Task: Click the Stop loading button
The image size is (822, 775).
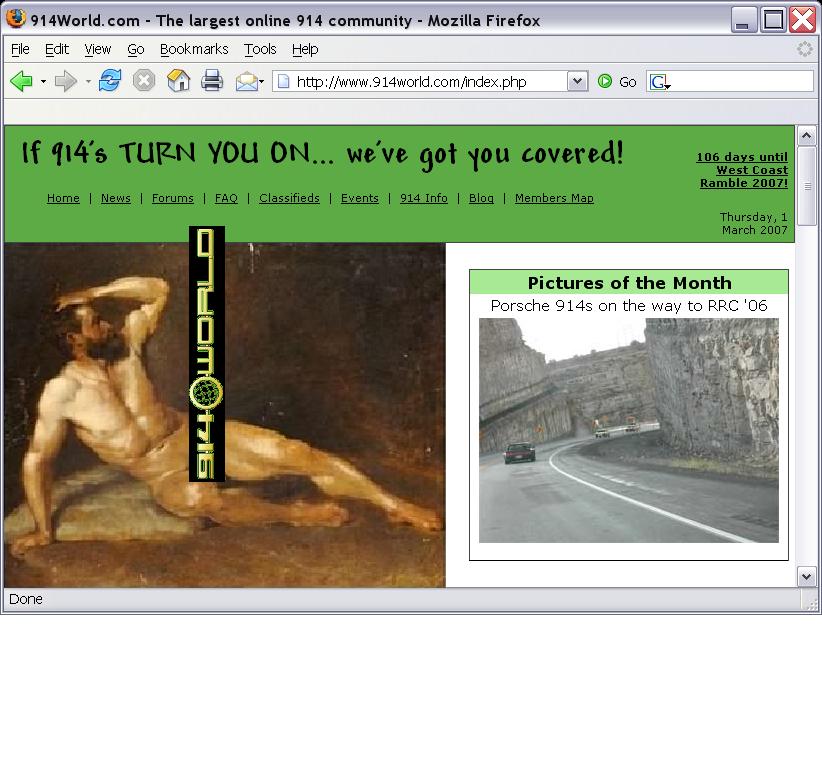Action: click(144, 82)
